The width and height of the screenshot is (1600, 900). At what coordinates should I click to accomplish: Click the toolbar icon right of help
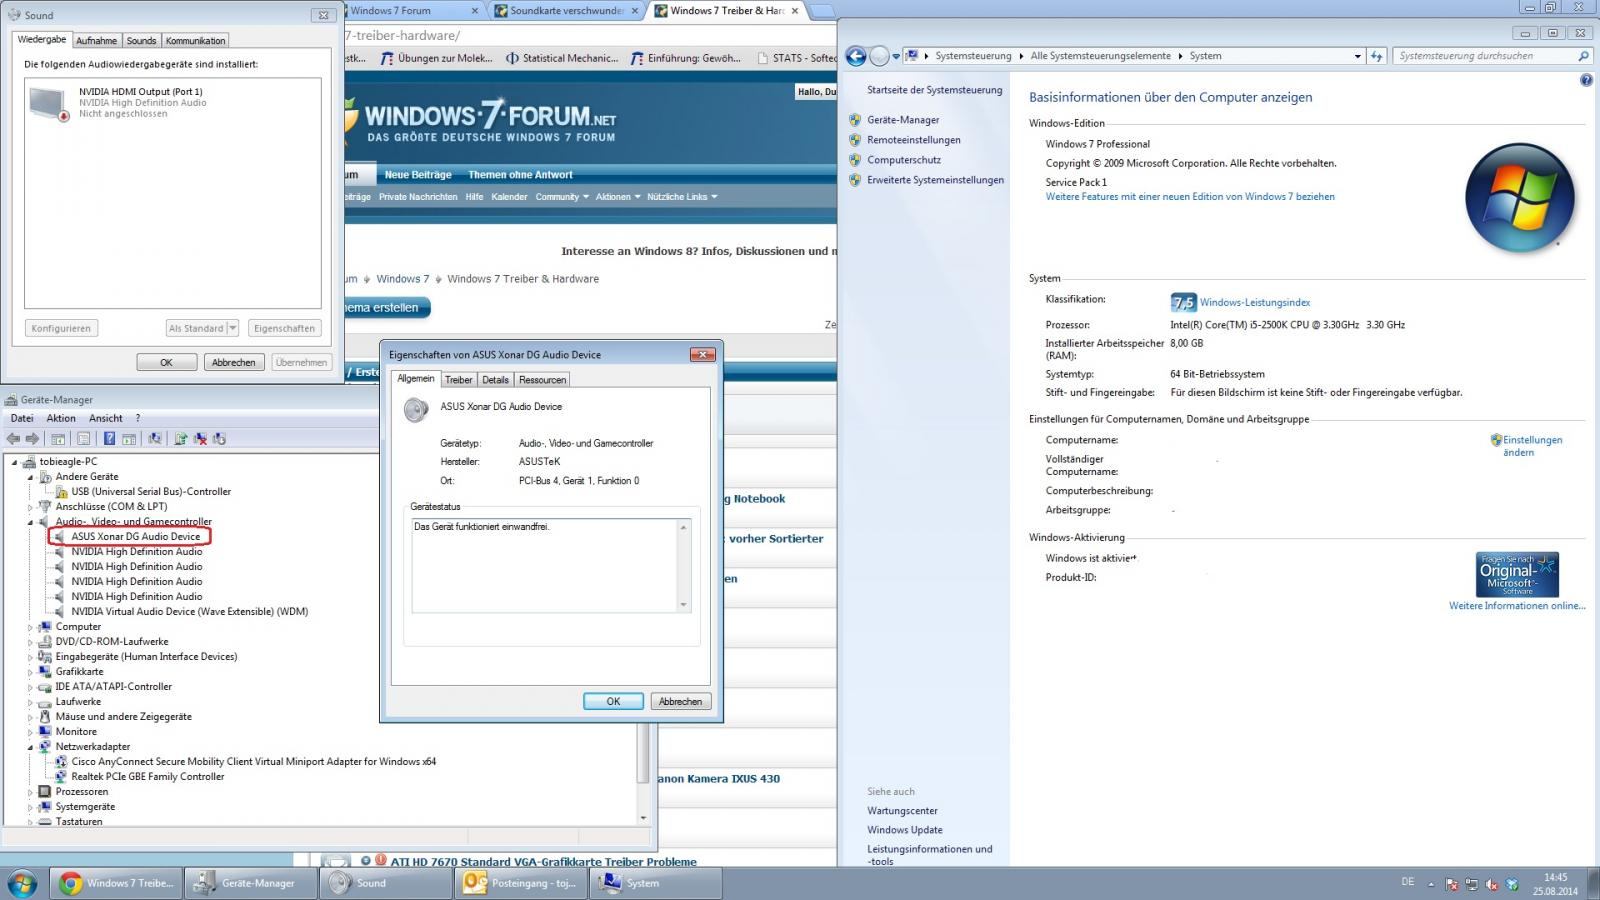[x=129, y=438]
